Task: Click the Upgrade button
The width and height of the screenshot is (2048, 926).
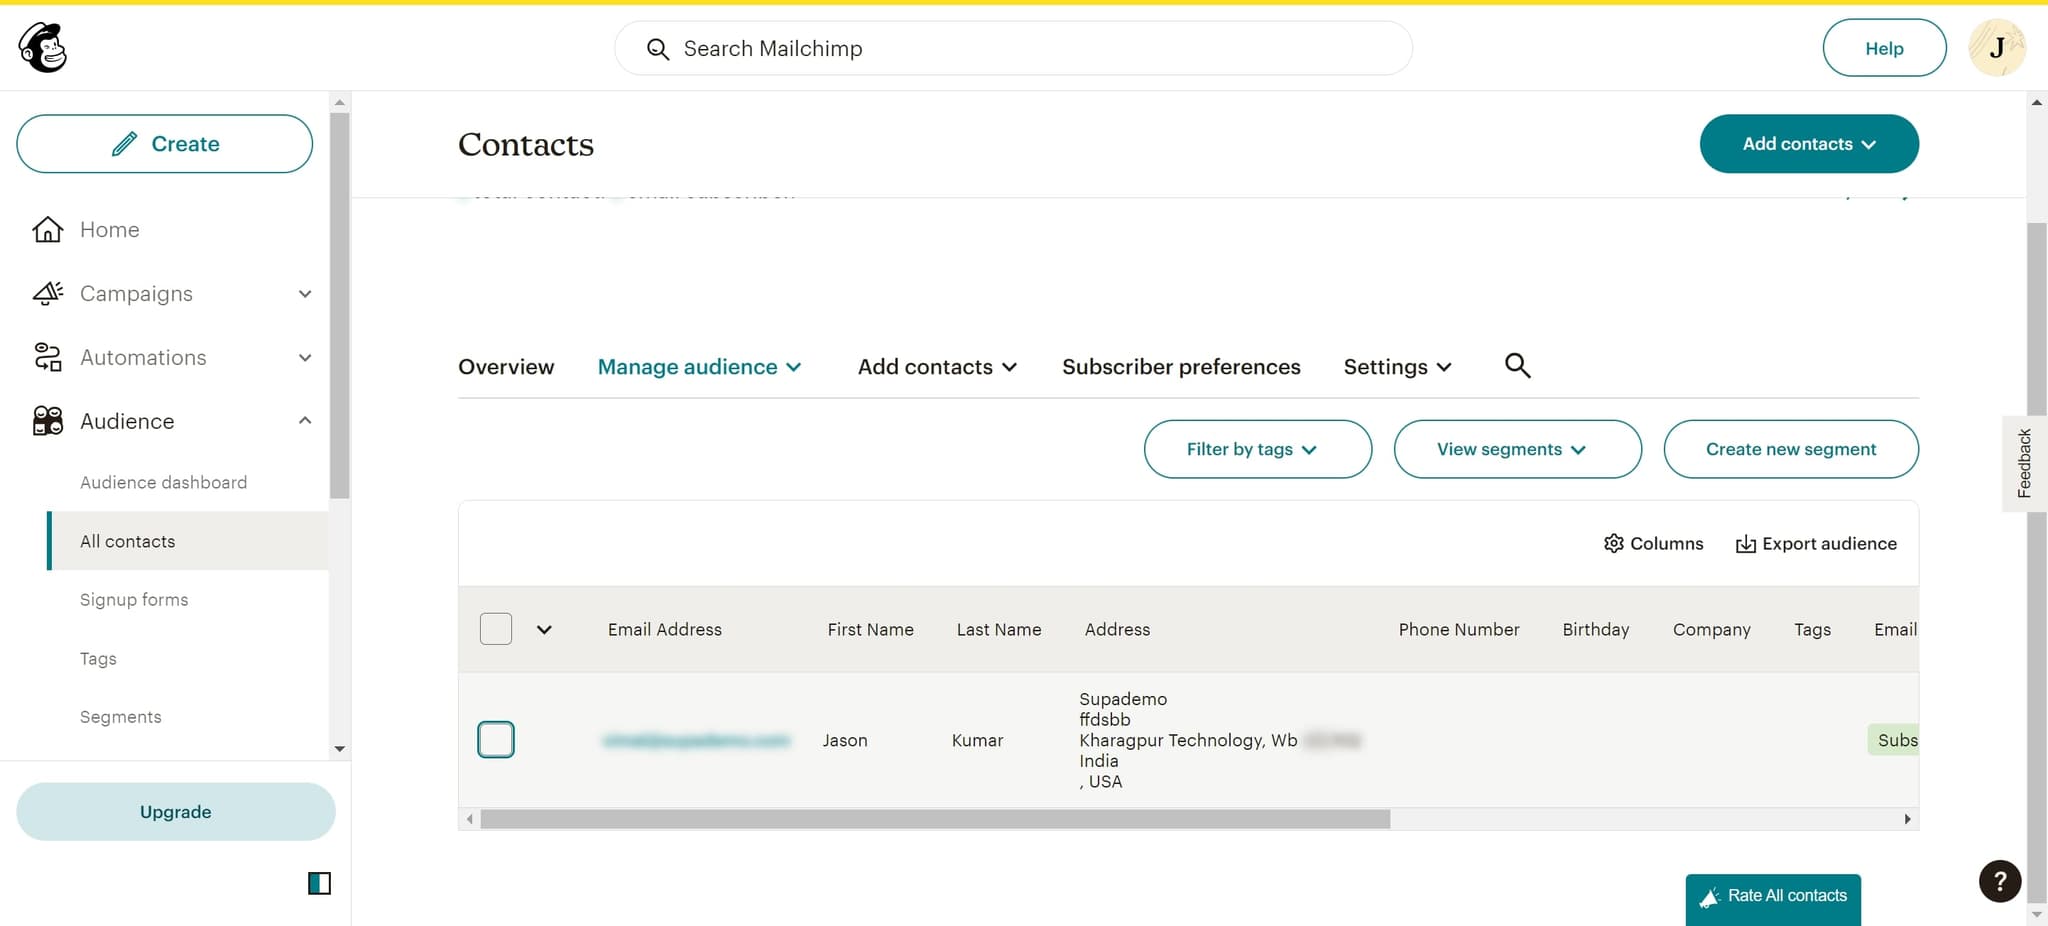Action: [x=176, y=812]
